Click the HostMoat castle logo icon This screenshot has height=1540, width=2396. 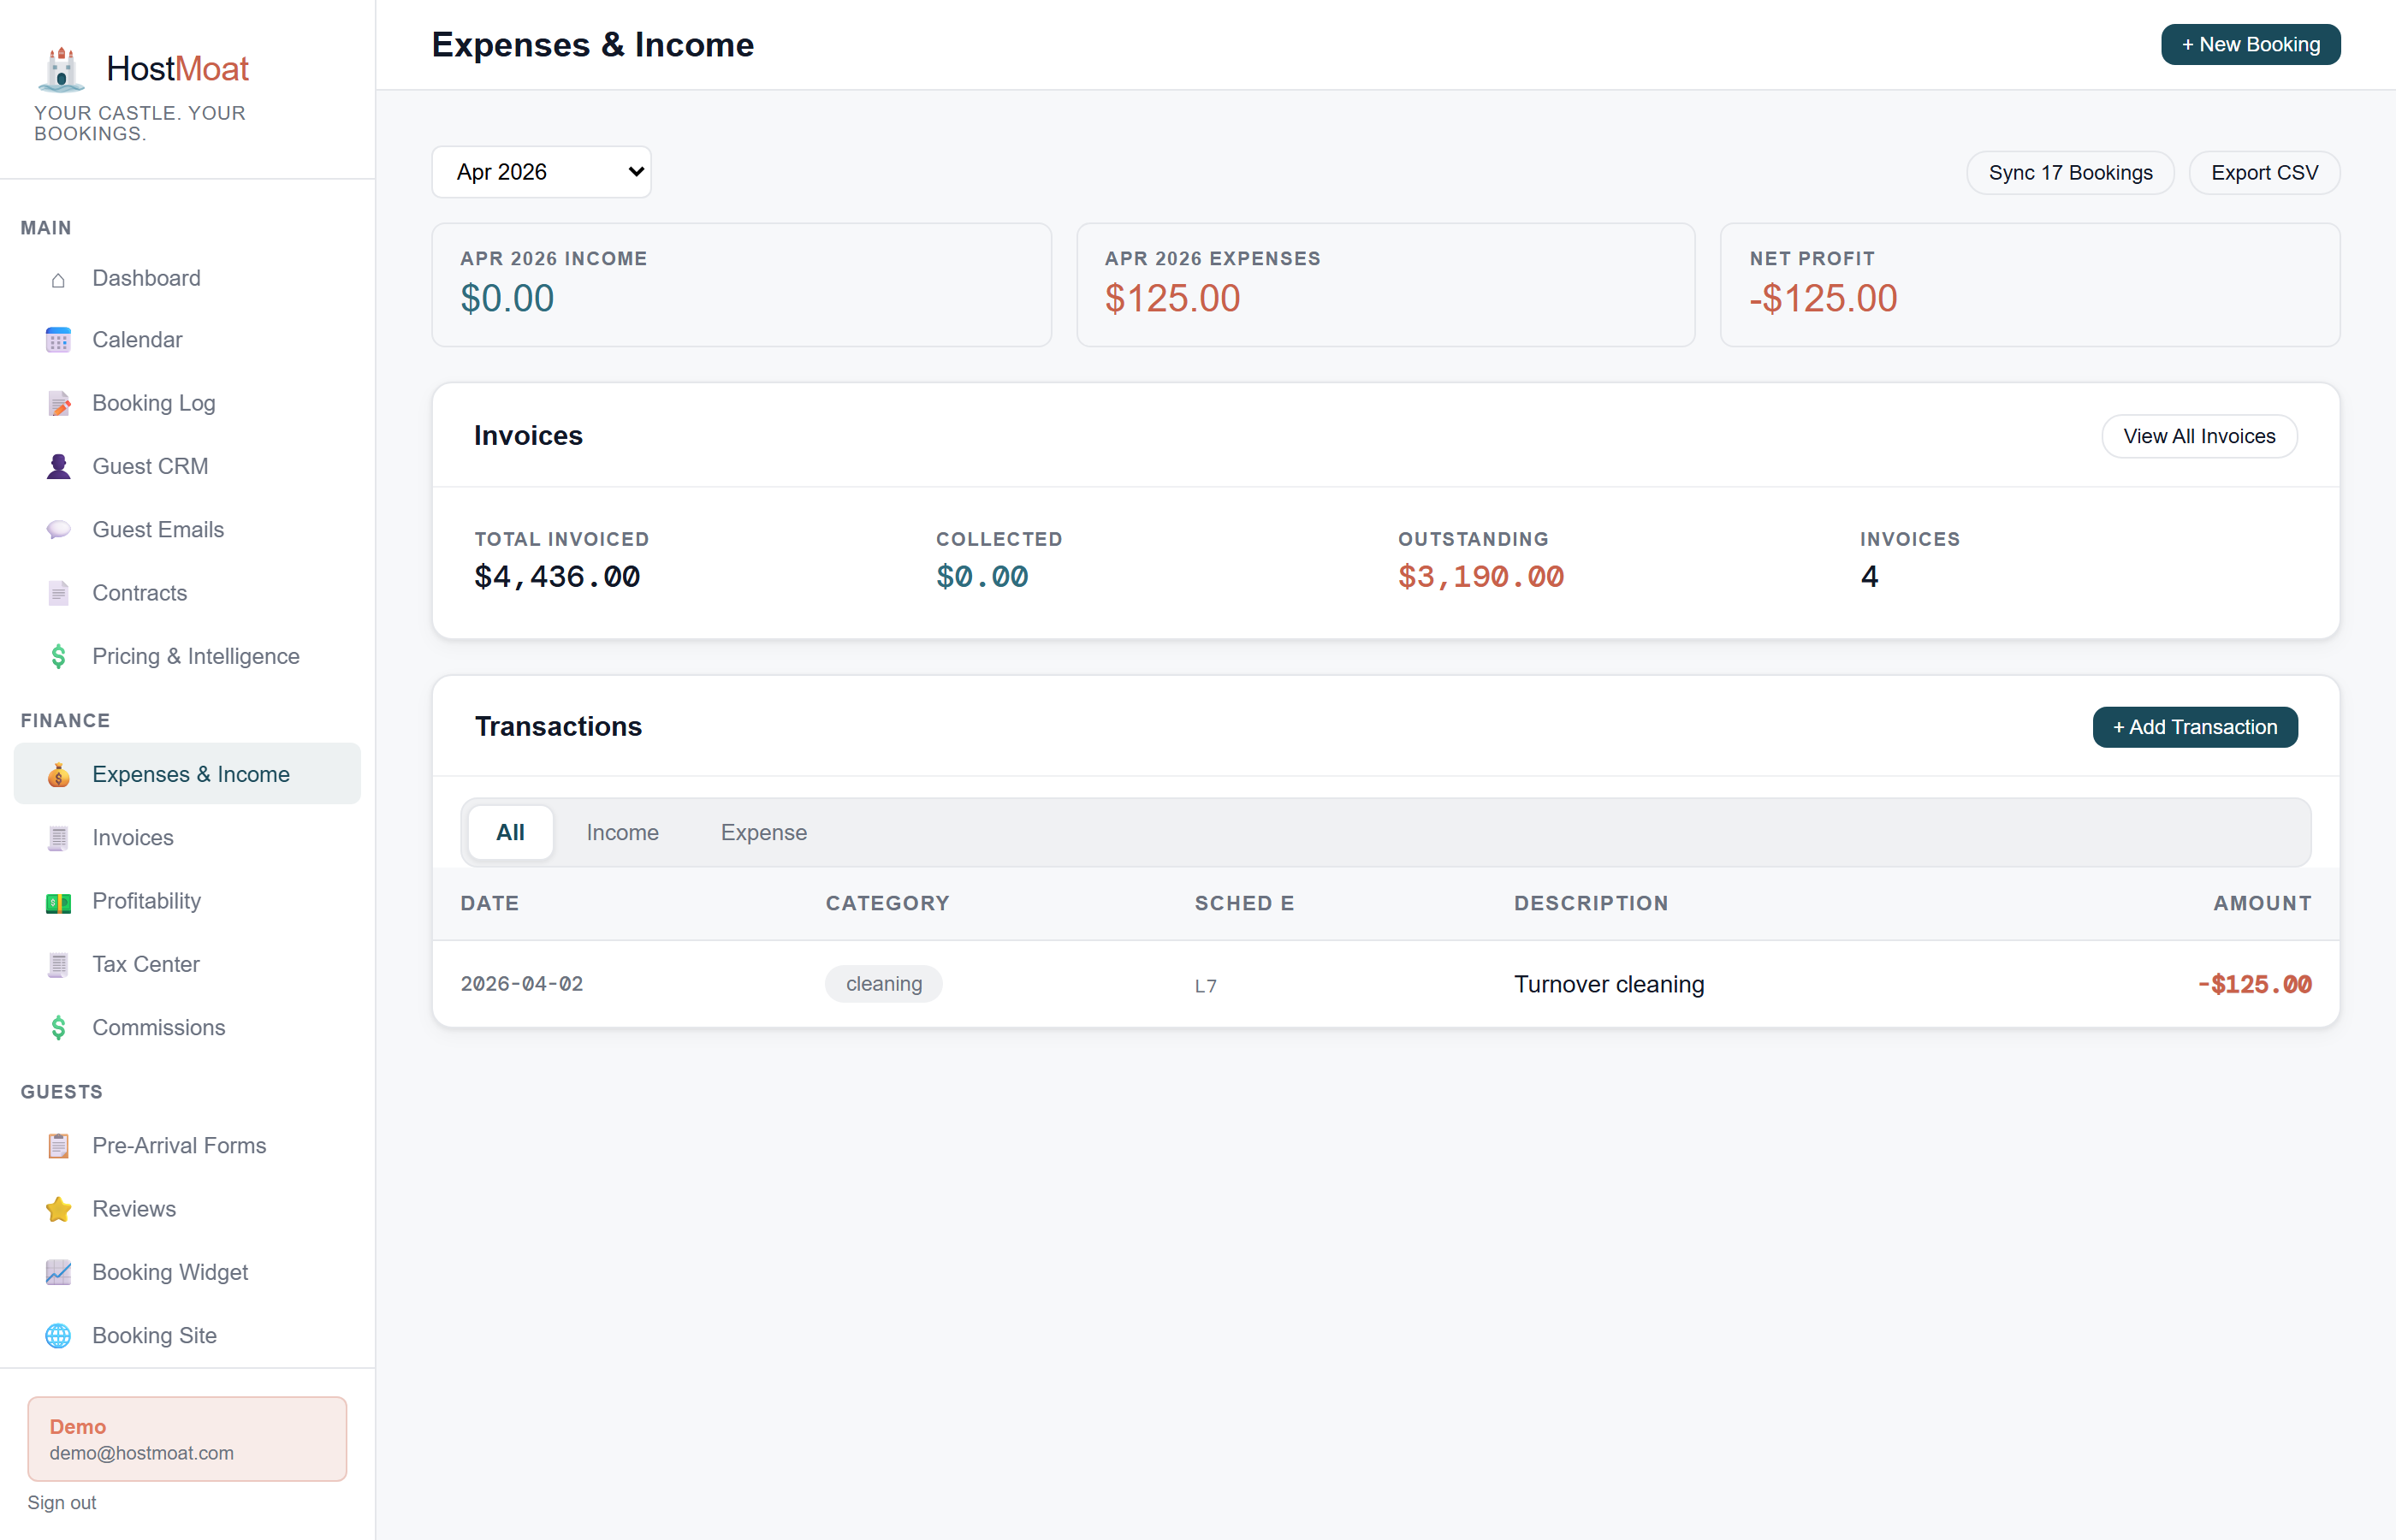pyautogui.click(x=61, y=68)
